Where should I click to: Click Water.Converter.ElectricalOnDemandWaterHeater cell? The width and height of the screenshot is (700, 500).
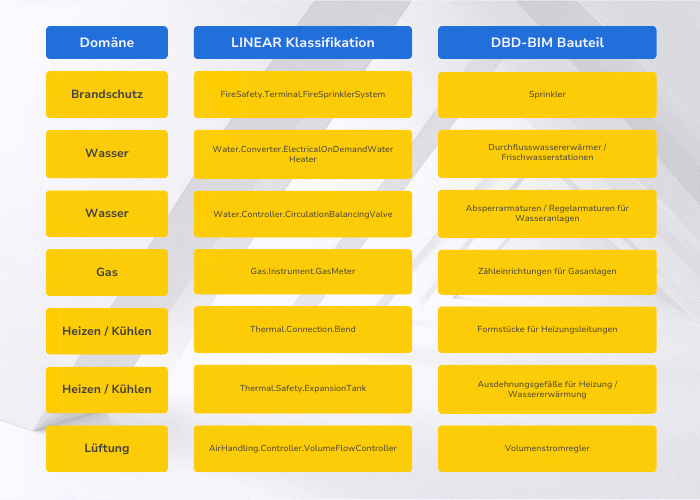tap(303, 154)
